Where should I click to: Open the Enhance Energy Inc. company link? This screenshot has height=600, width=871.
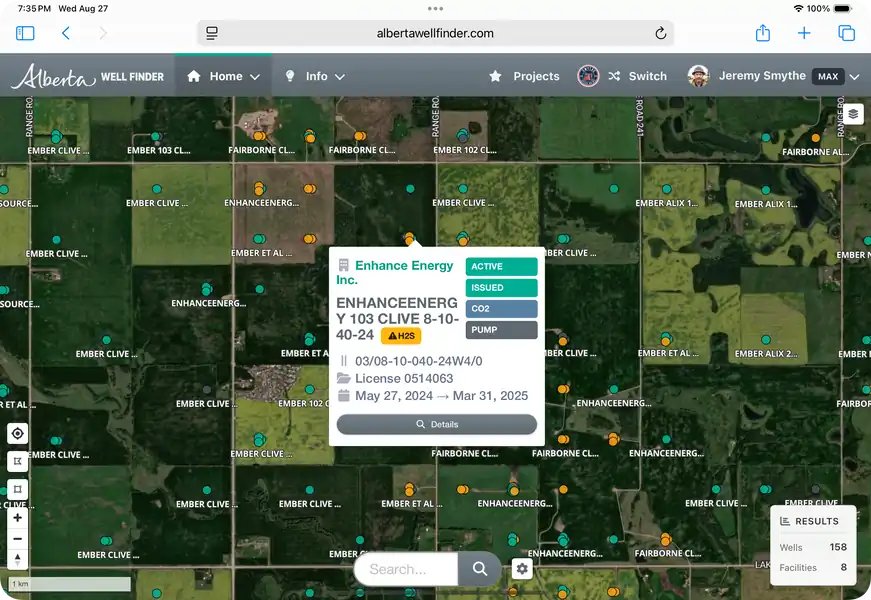point(395,272)
